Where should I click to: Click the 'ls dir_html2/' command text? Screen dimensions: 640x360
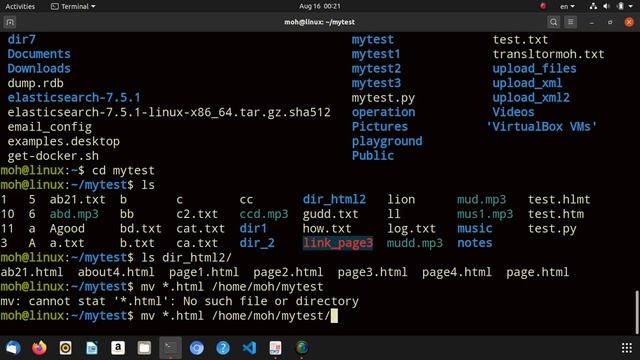[x=187, y=258]
